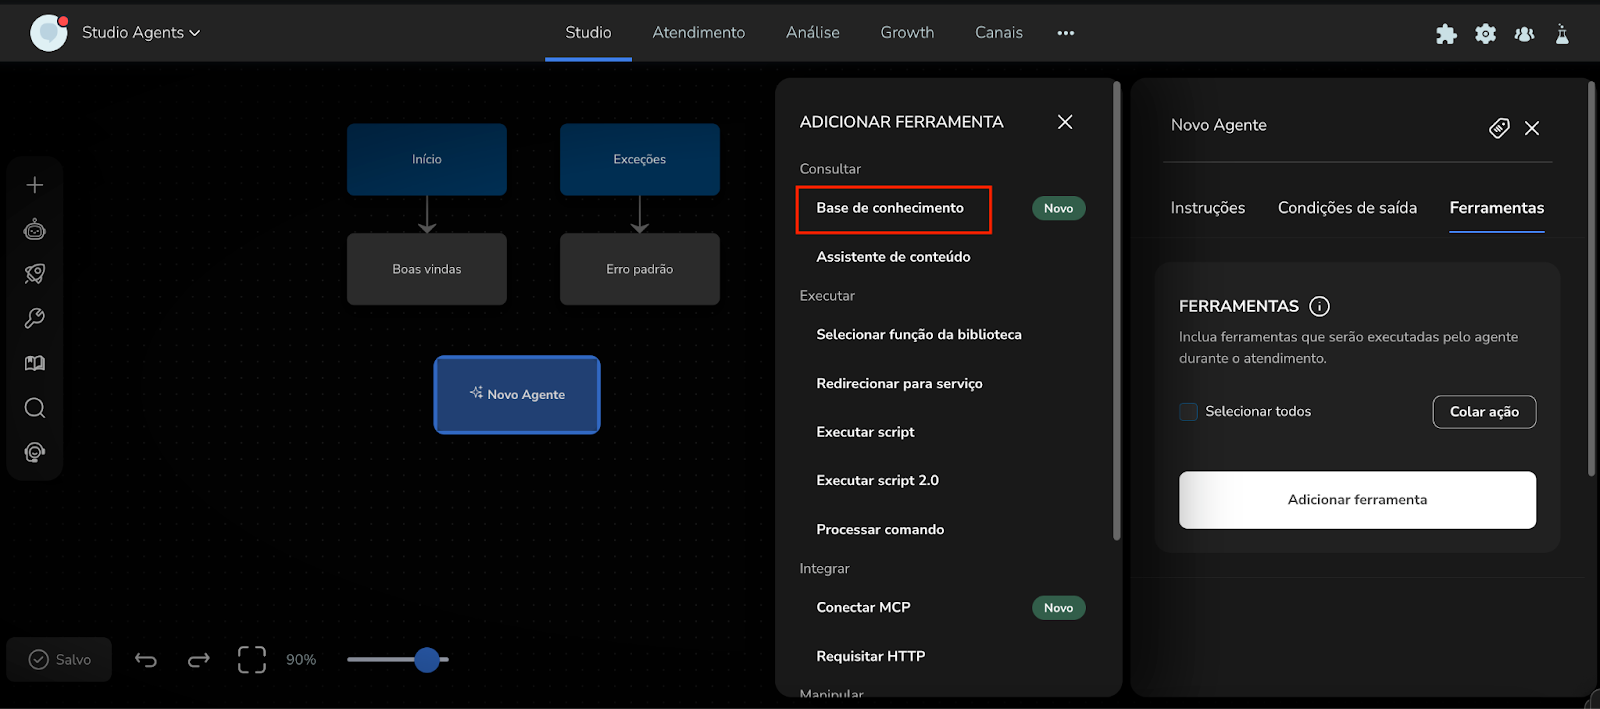Open the book icon in left sidebar

point(35,363)
